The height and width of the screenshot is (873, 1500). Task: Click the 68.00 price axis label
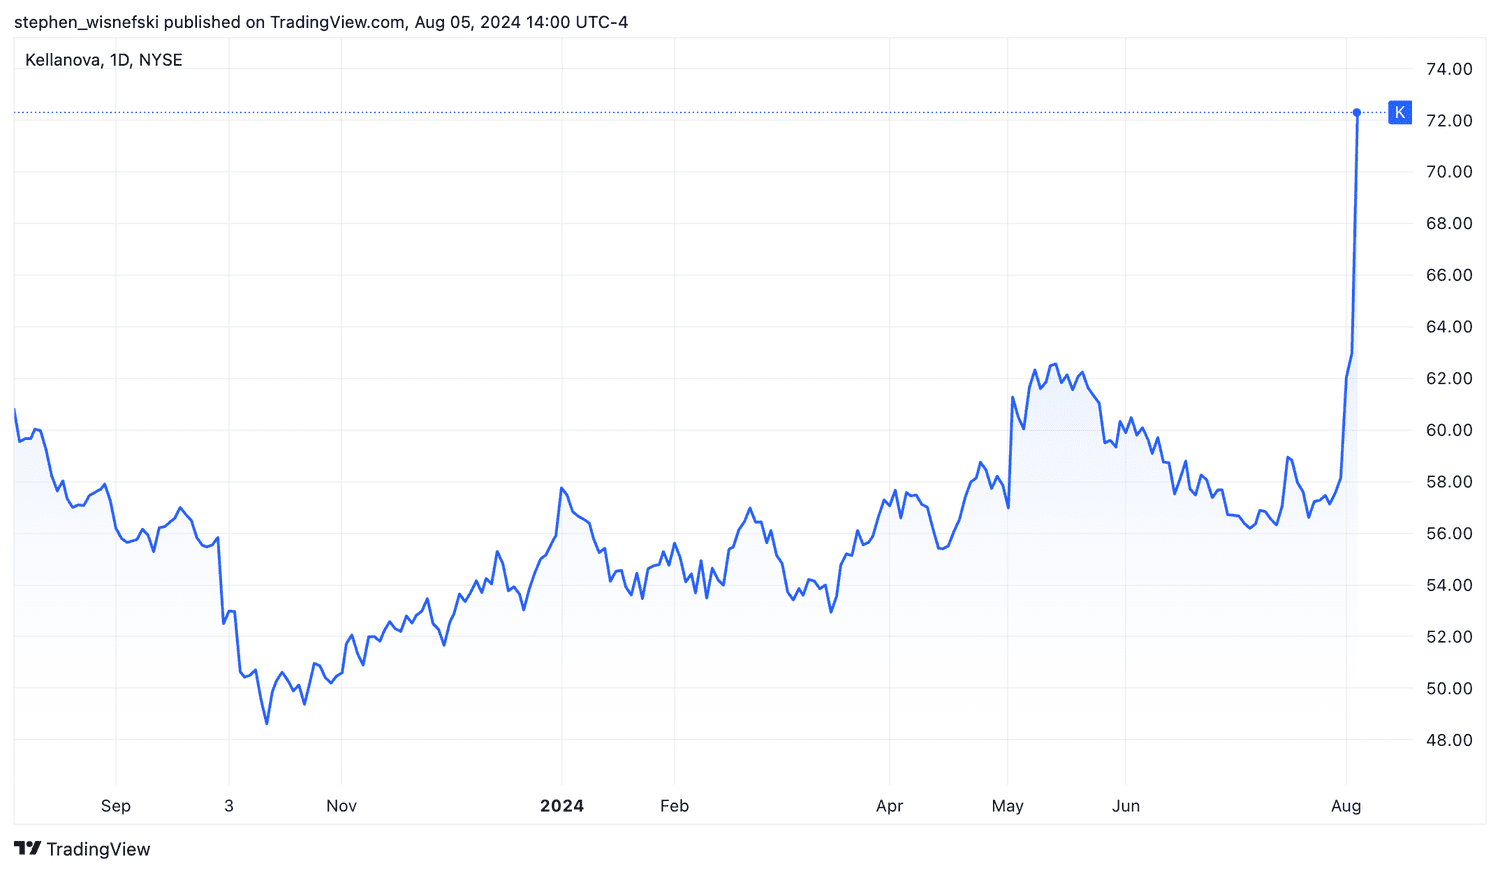tap(1449, 223)
